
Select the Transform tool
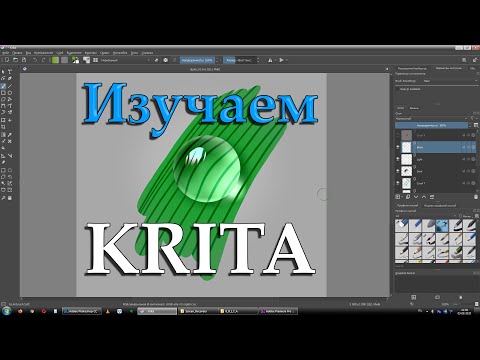[x=3, y=120]
